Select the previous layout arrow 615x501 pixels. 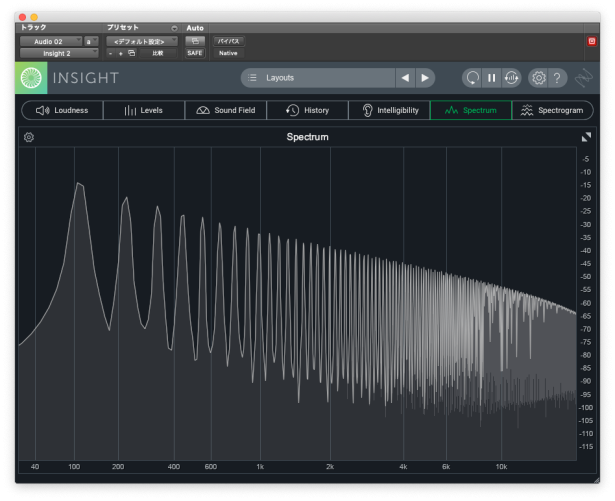(x=405, y=78)
